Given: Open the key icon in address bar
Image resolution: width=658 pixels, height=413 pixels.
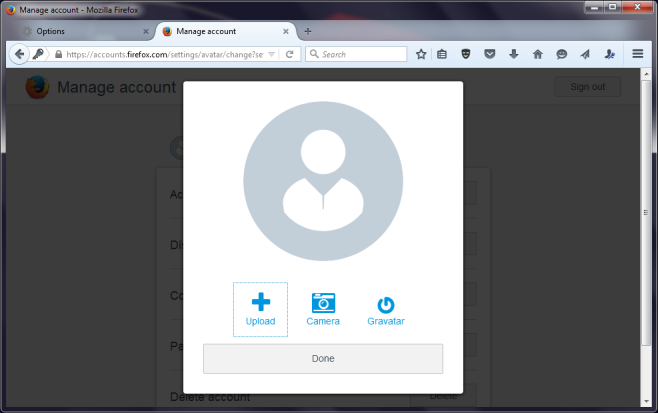Looking at the screenshot, I should (38, 54).
